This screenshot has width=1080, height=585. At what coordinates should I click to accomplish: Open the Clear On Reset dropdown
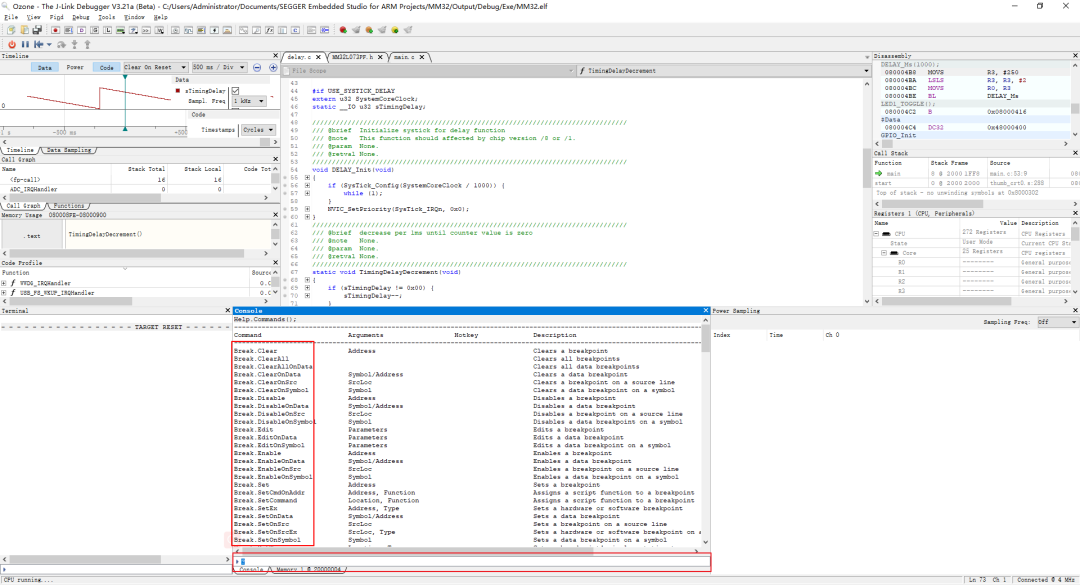[x=155, y=68]
